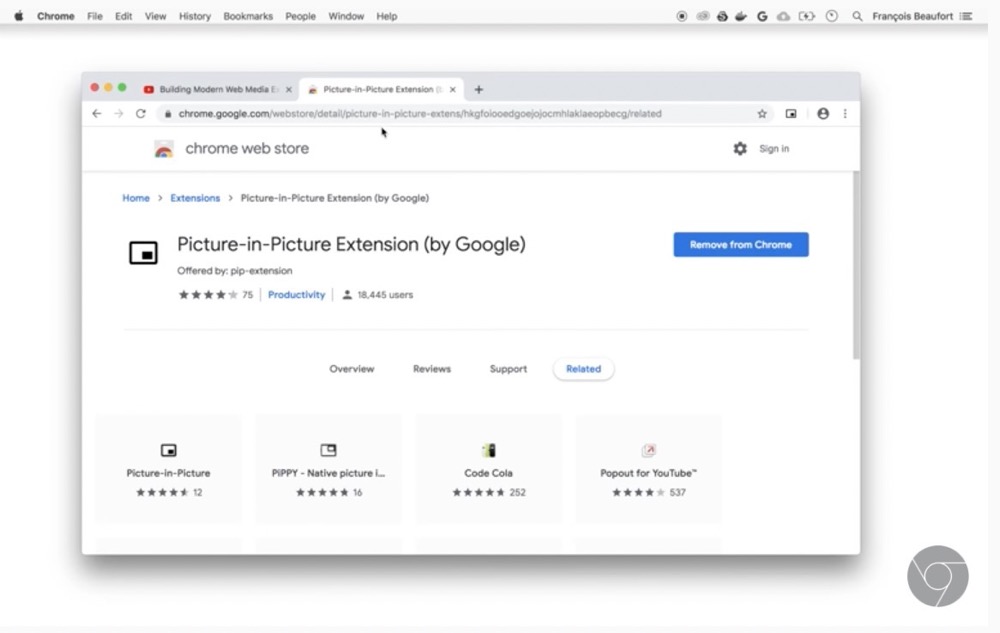Open a new tab with the plus button
The height and width of the screenshot is (633, 1000).
[479, 89]
